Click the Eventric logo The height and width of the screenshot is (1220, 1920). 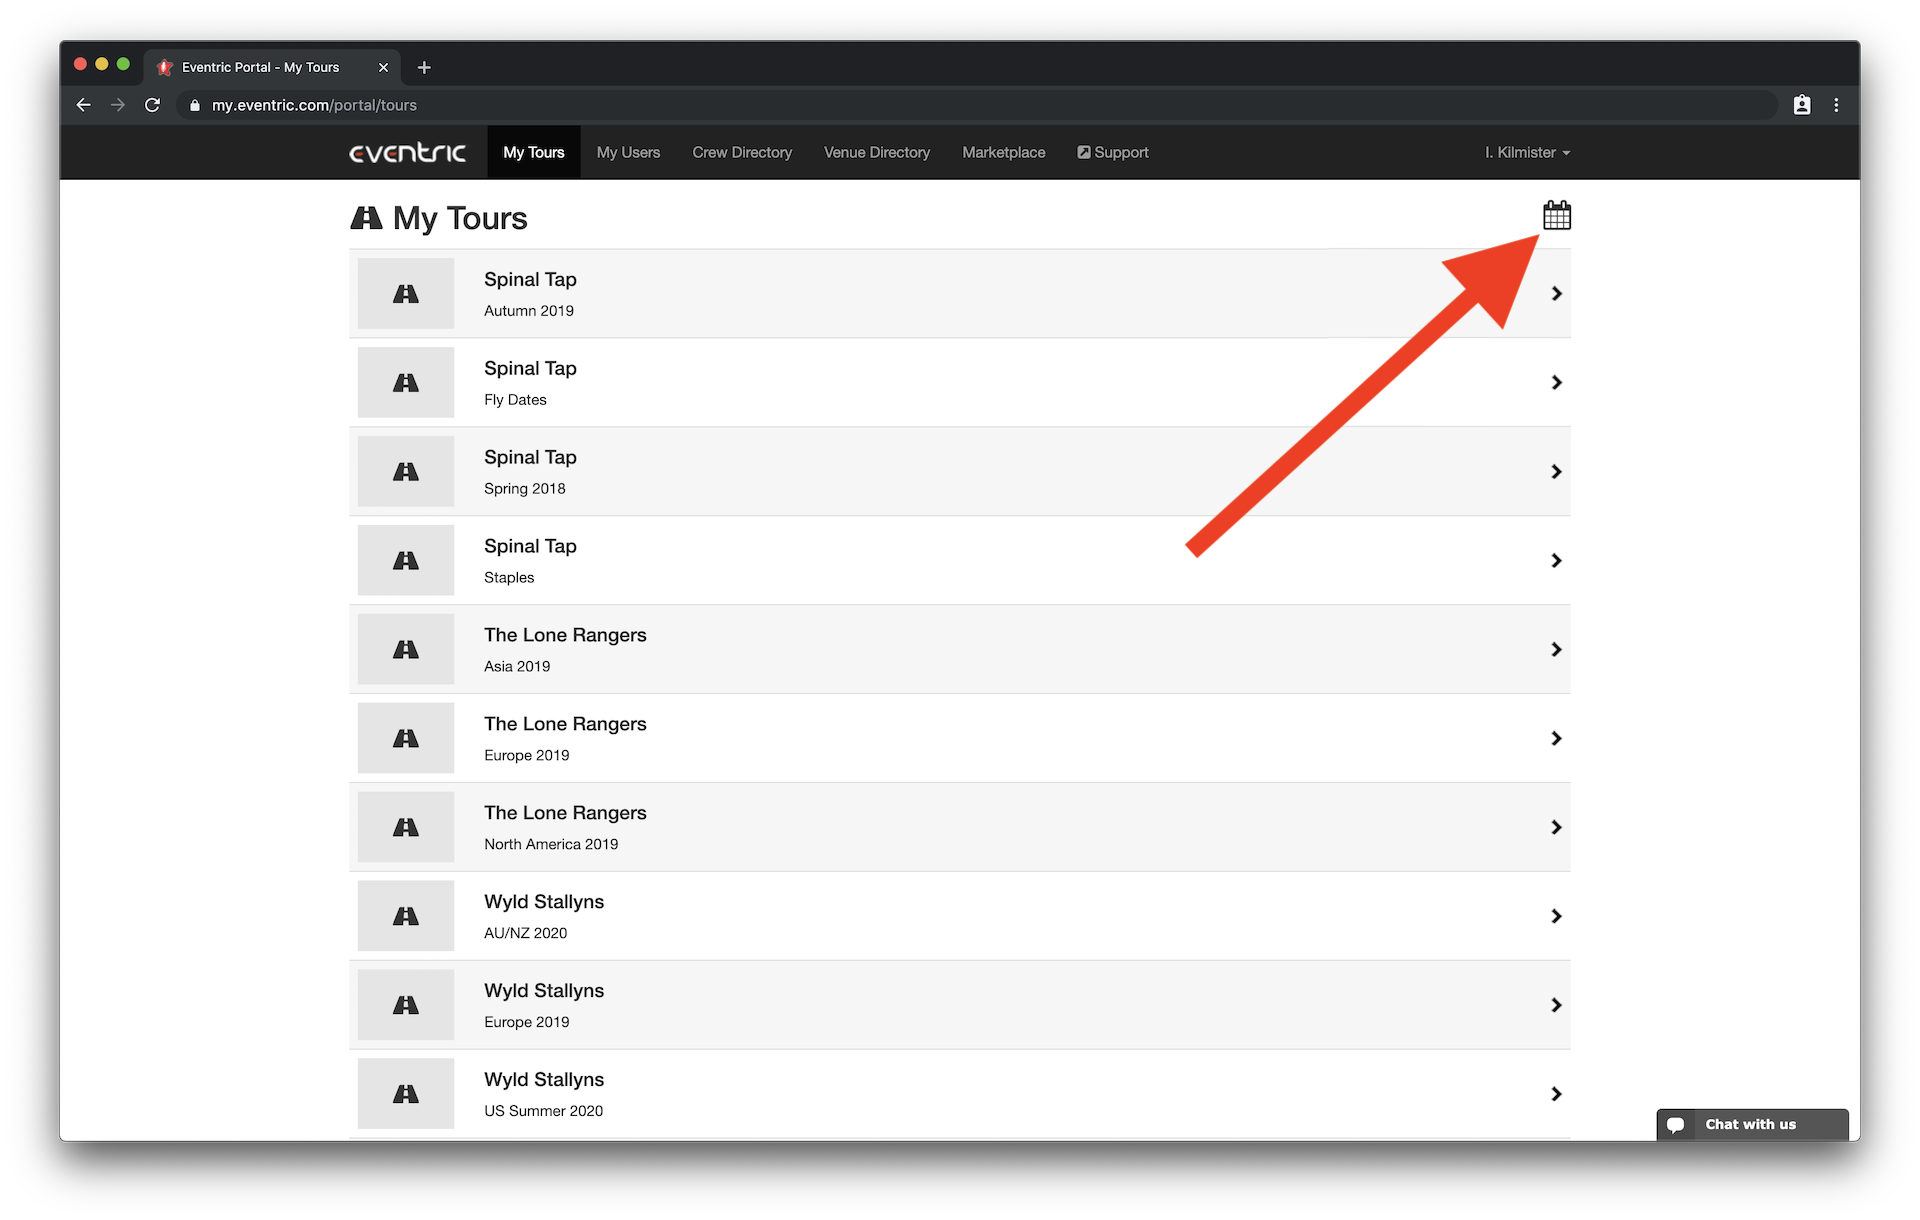[x=407, y=152]
